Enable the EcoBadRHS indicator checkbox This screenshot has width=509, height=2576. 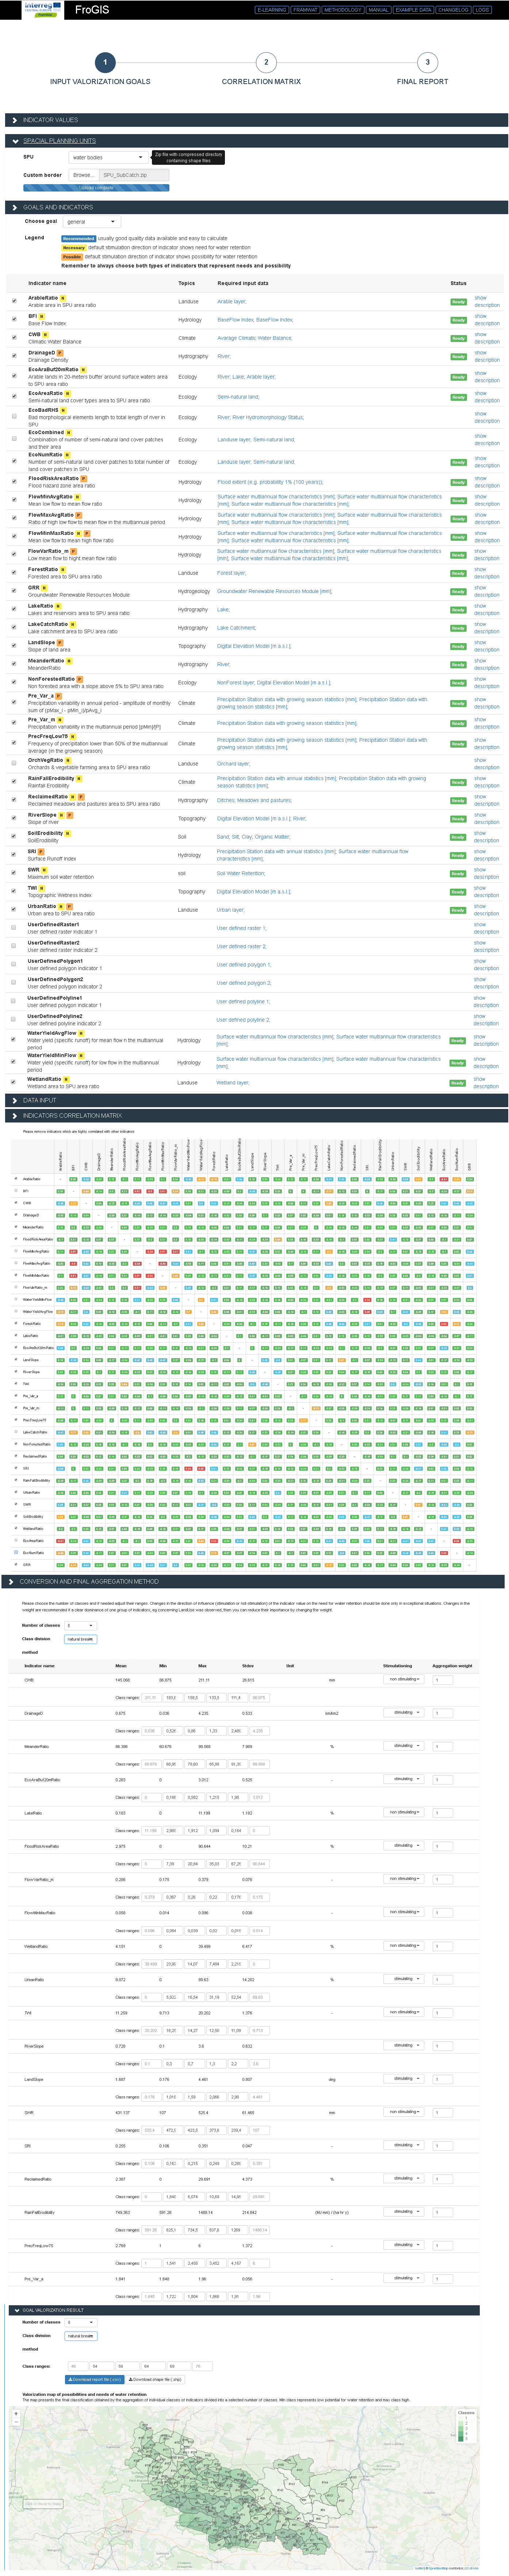pos(14,416)
